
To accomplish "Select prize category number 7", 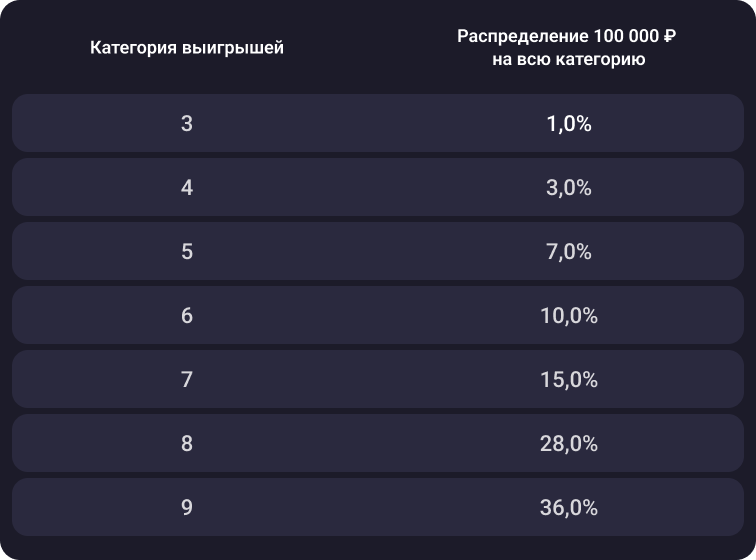I will (187, 380).
